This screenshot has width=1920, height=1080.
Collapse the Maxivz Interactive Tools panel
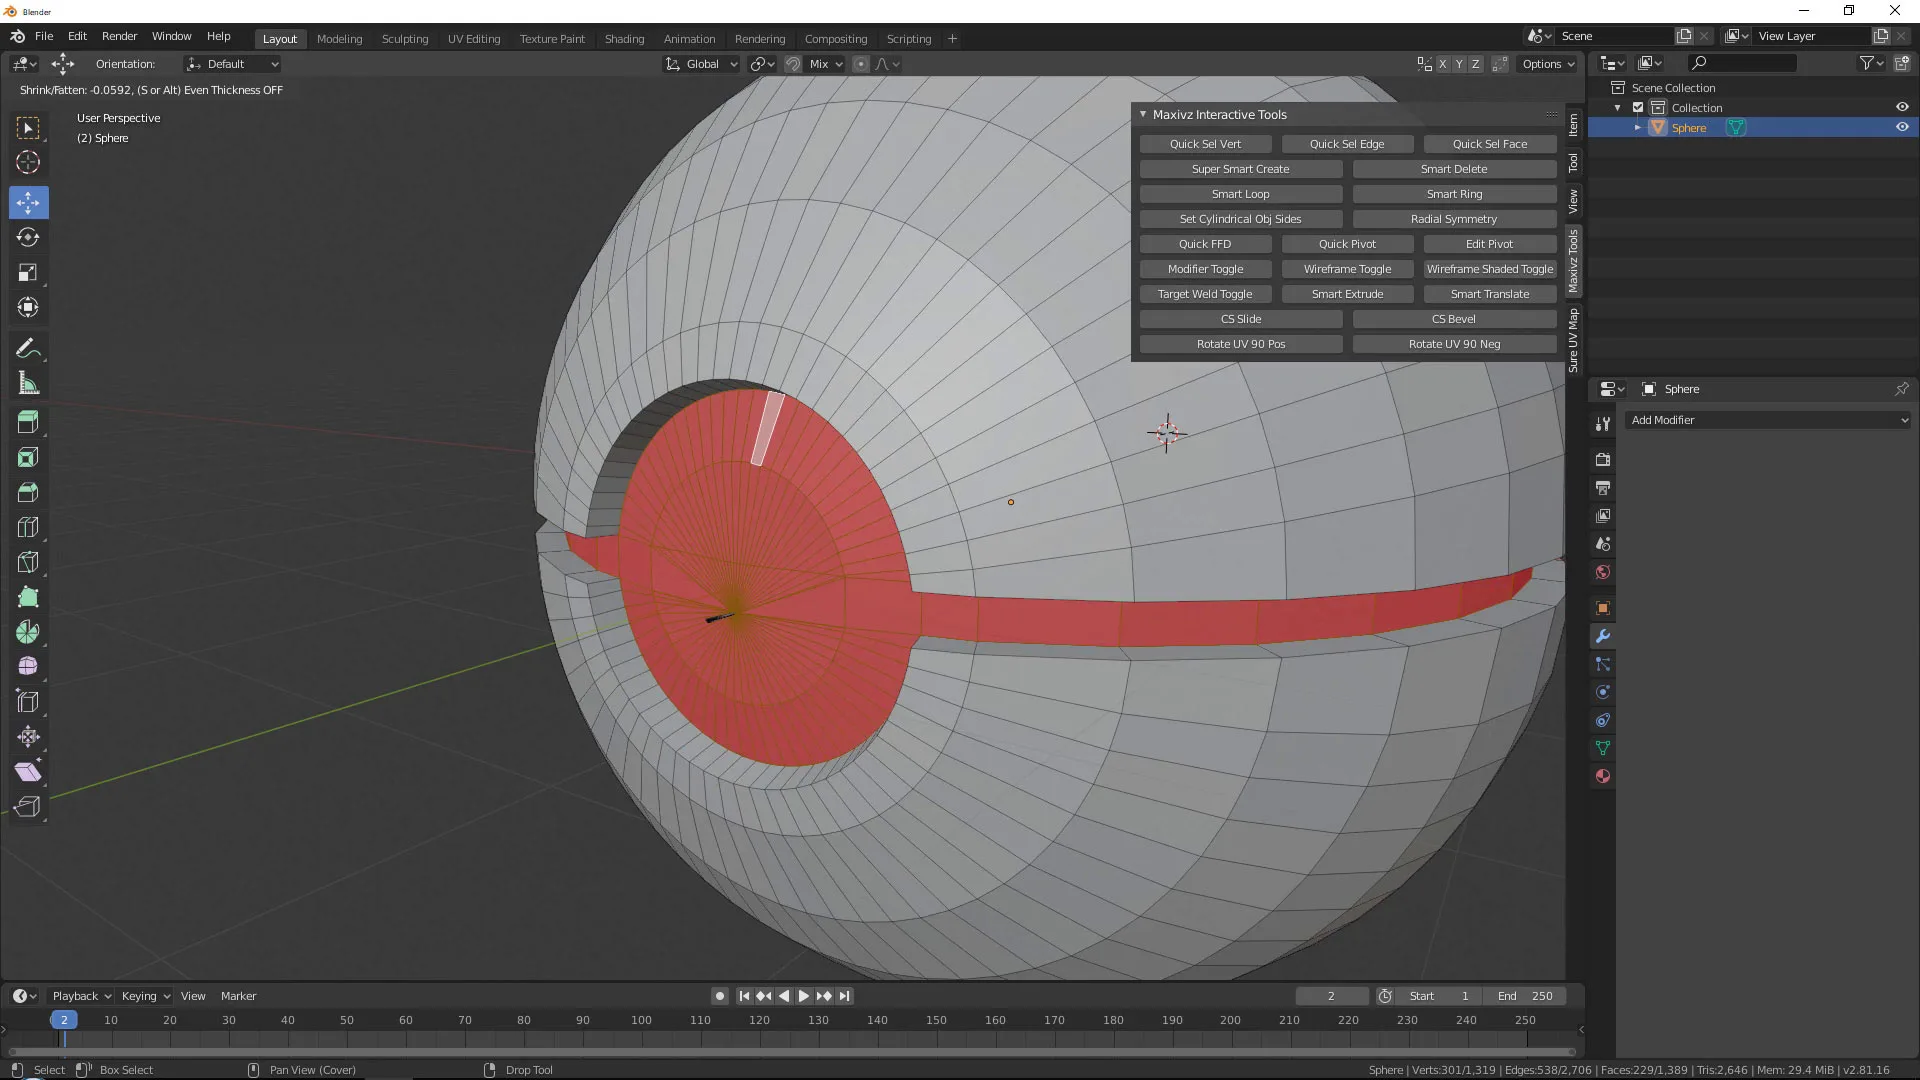1143,114
